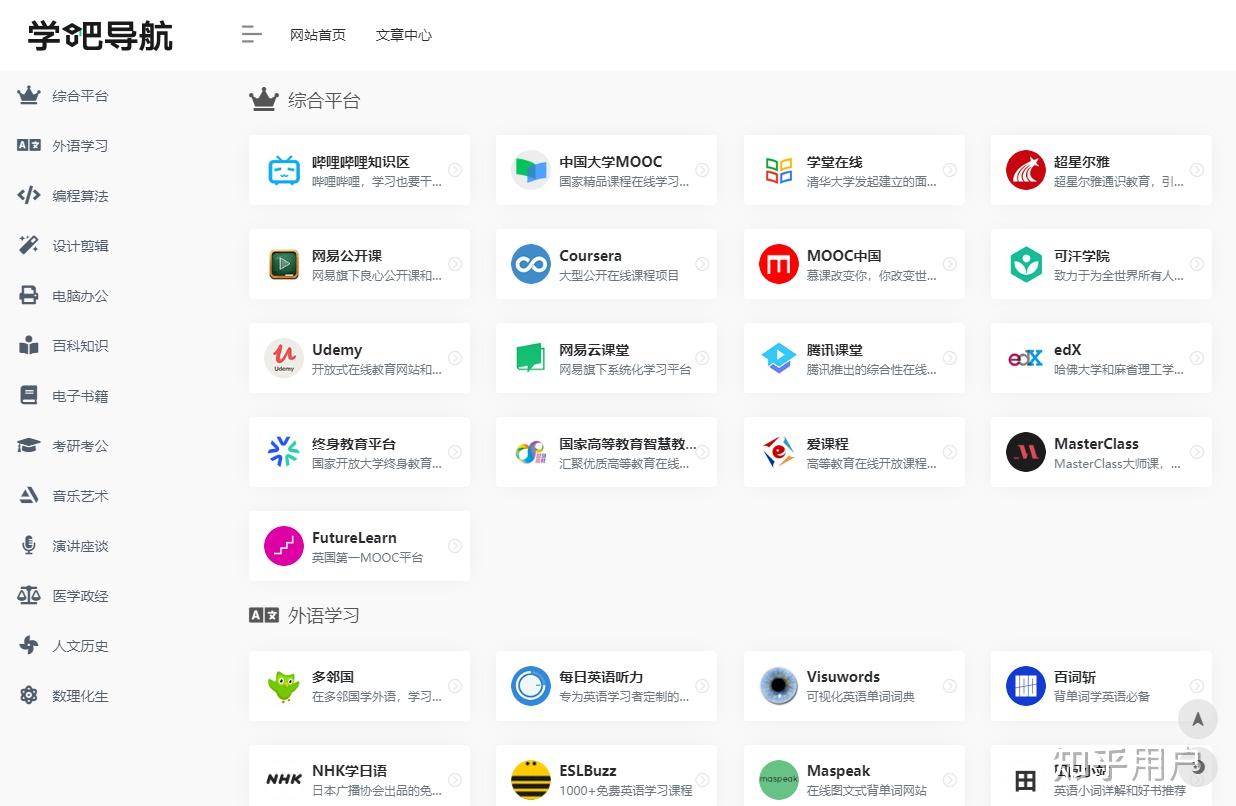
Task: Open the 可汗学院 site card
Action: click(1100, 263)
